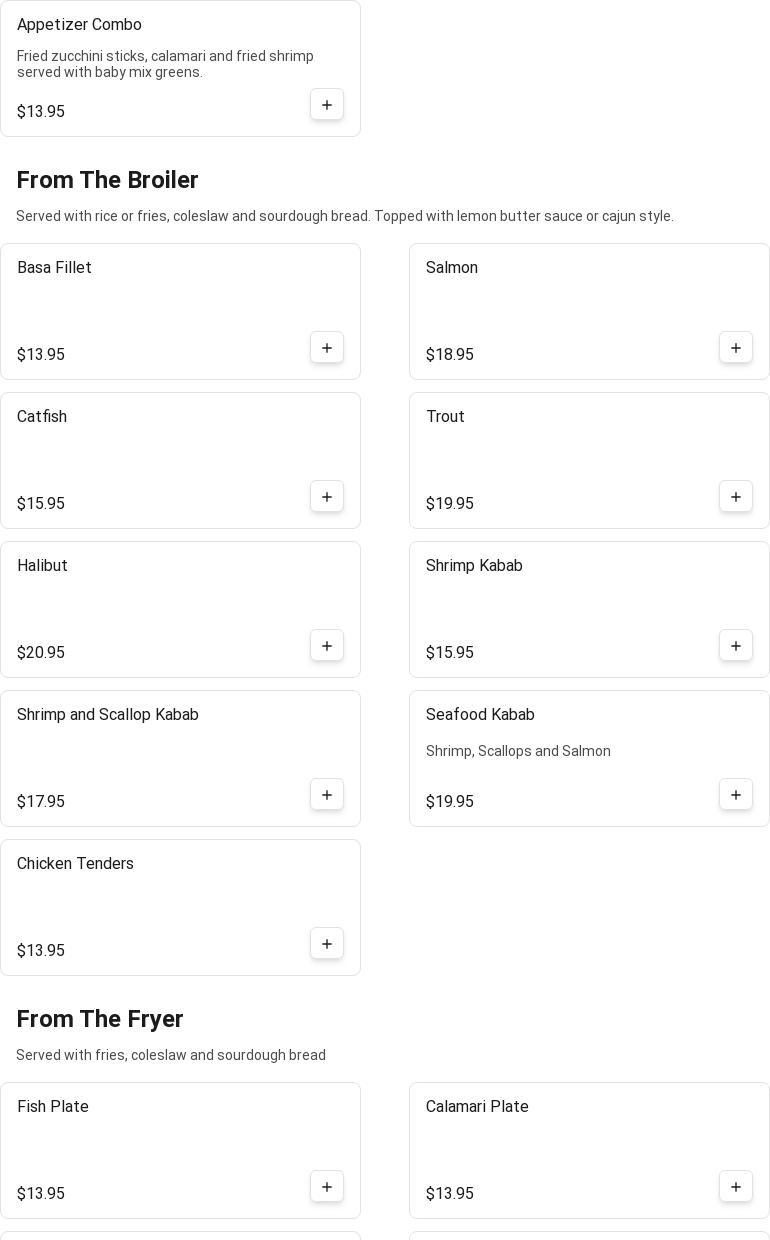Add Shrimp Kabab to cart

click(736, 646)
